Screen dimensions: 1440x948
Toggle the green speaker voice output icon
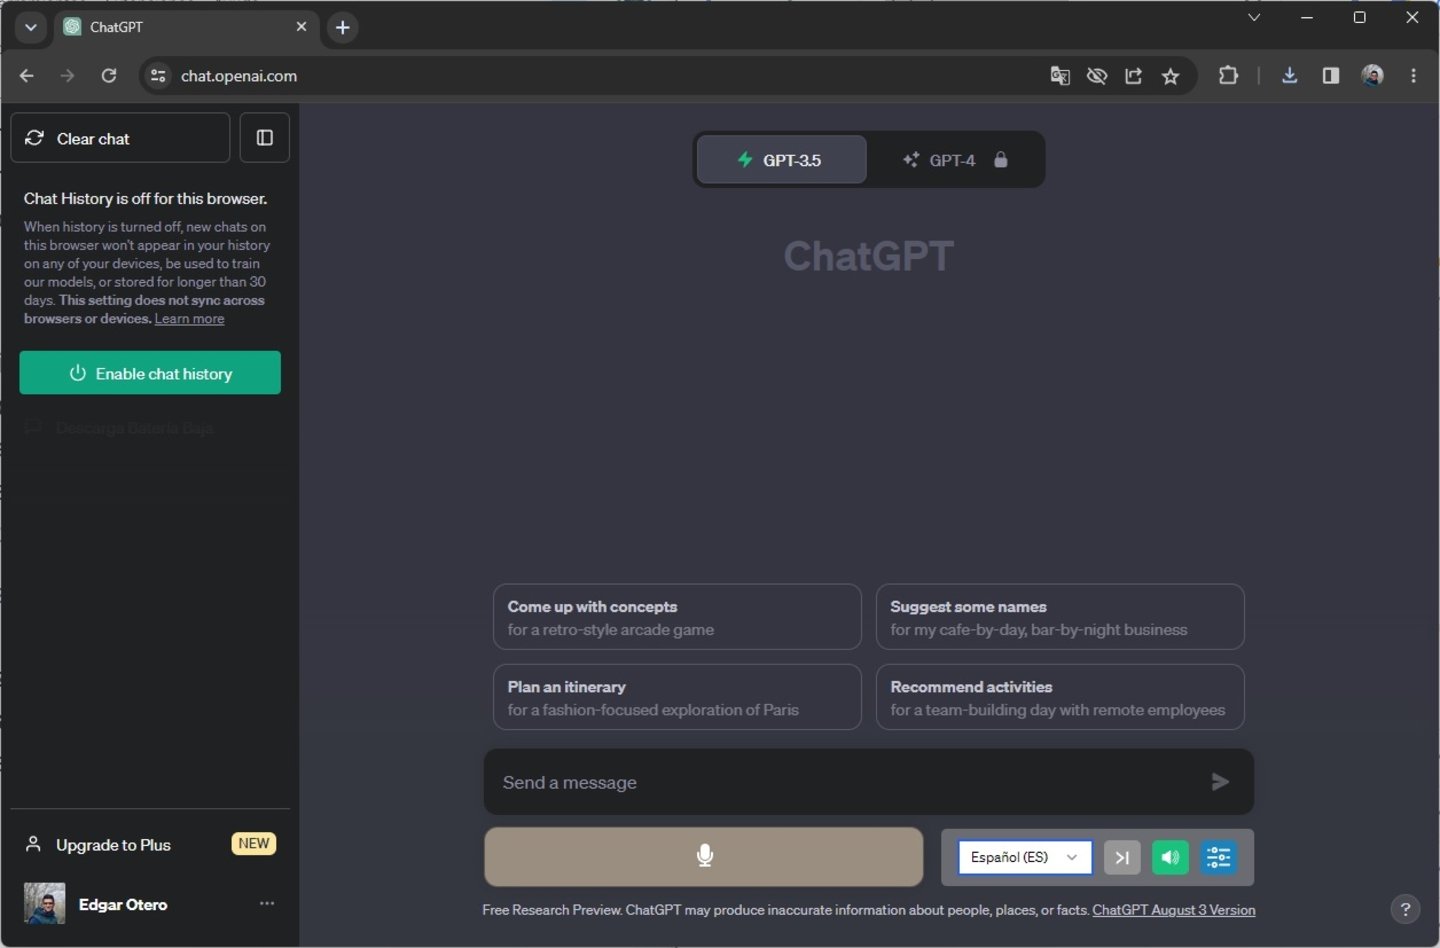[x=1170, y=857]
